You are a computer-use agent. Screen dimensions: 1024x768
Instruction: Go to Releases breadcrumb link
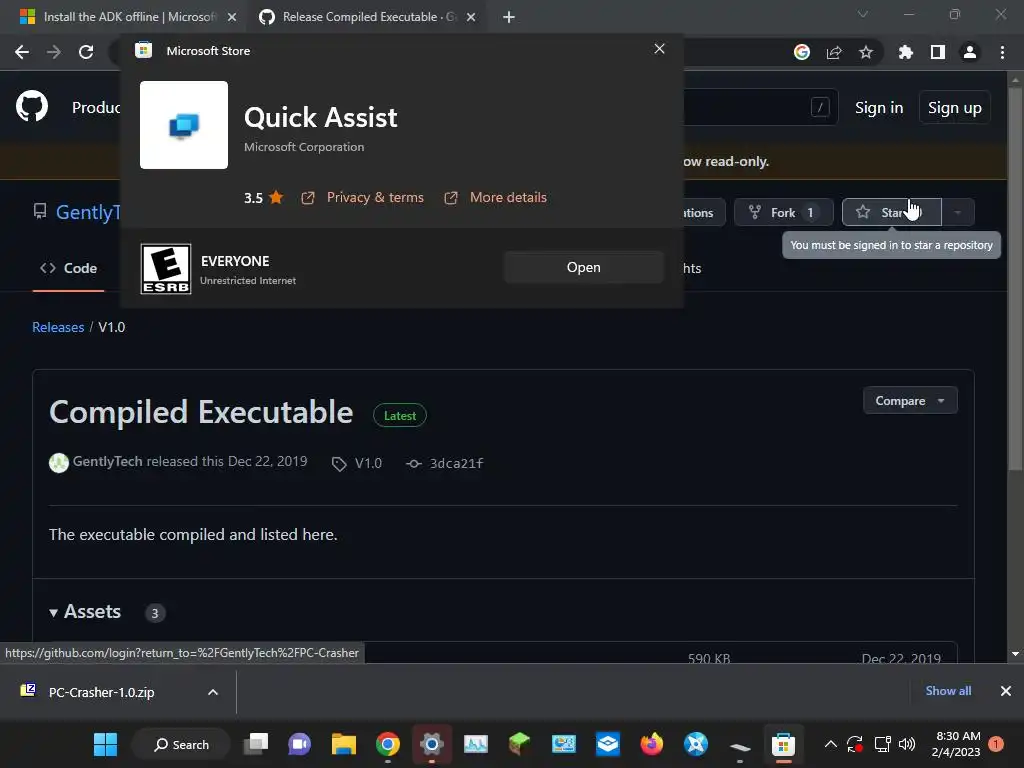point(58,327)
